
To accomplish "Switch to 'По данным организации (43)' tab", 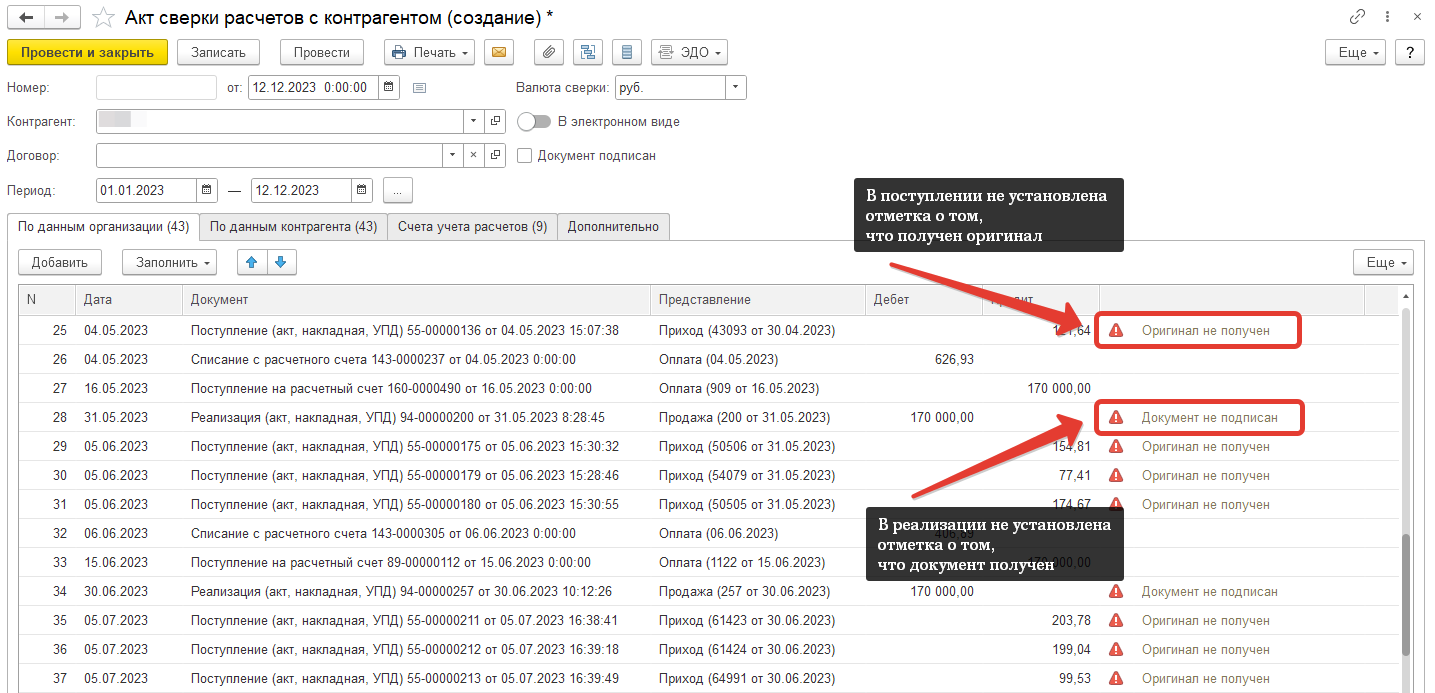I will (103, 227).
